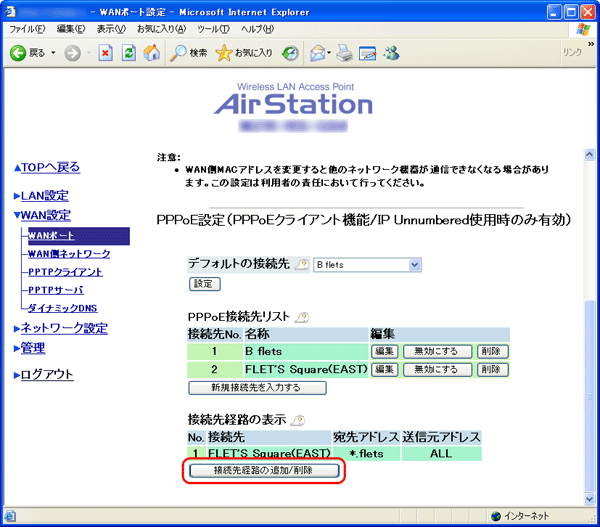
Task: Click 編集 for FLET'S Square(EAST) row
Action: tap(385, 369)
